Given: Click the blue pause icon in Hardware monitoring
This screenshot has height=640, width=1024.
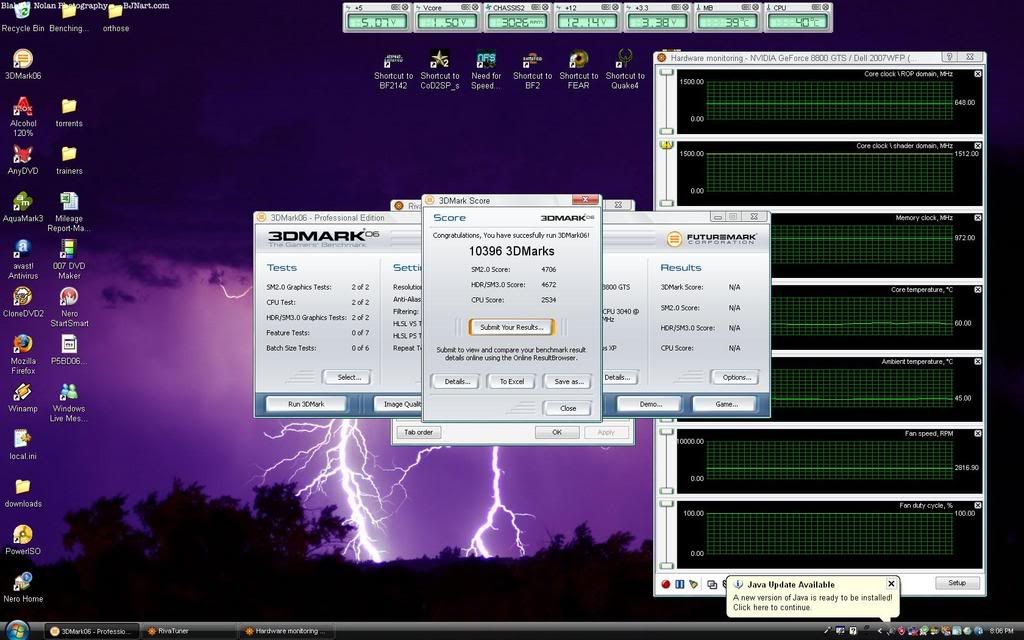Looking at the screenshot, I should click(x=680, y=584).
